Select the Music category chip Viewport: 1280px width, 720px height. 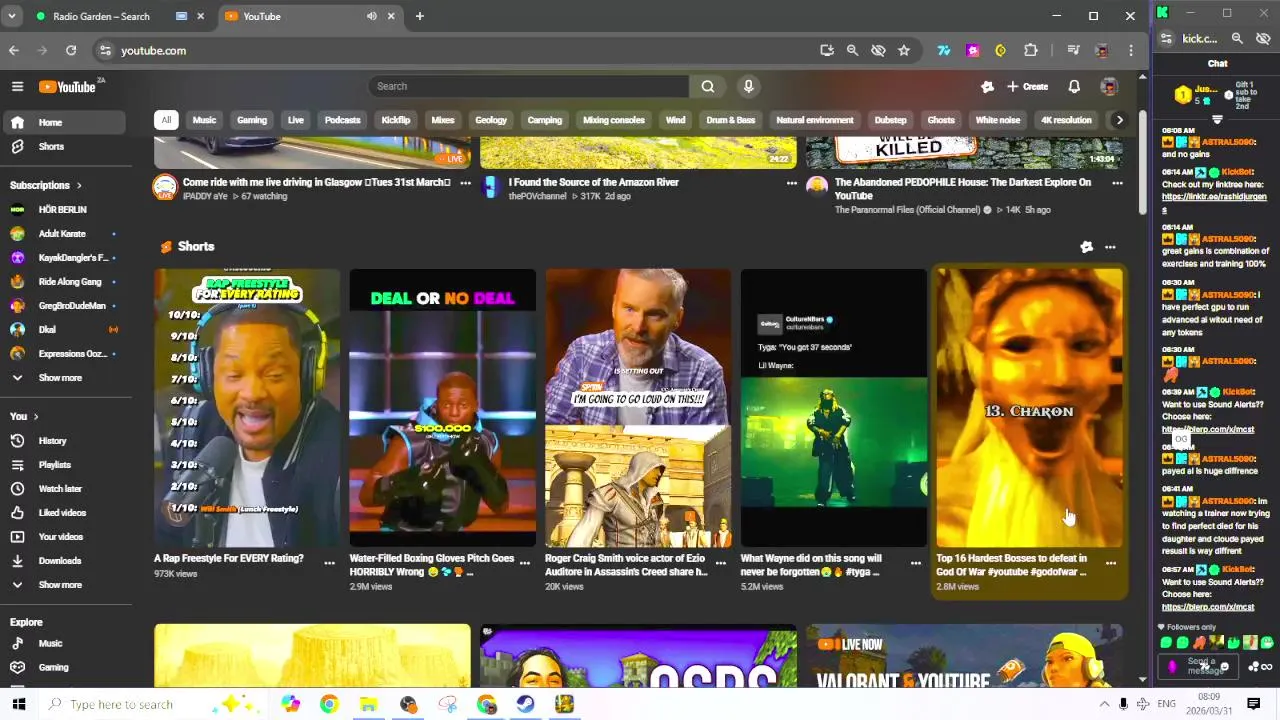pos(204,120)
